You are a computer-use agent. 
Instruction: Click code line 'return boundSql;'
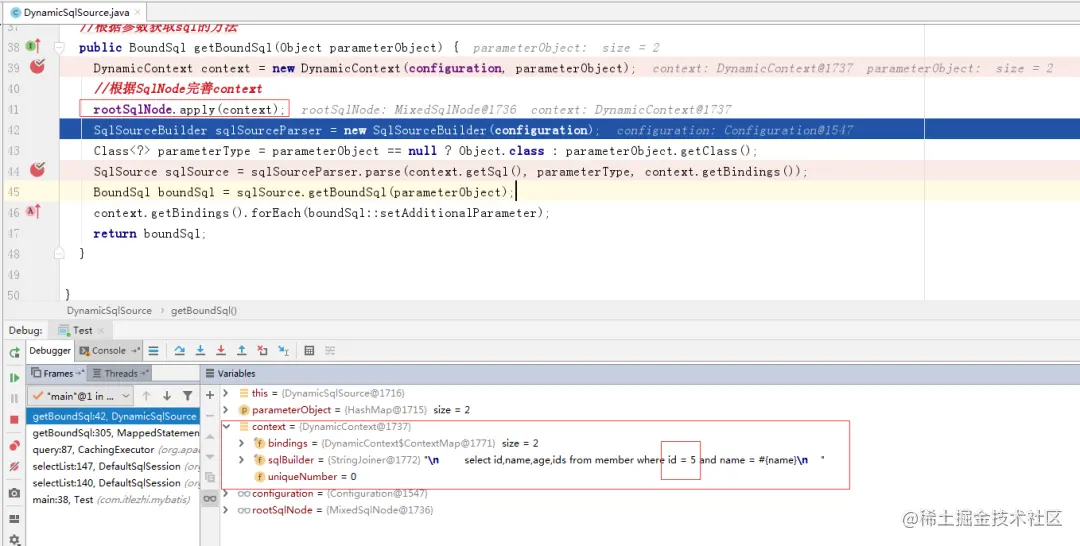click(x=149, y=233)
